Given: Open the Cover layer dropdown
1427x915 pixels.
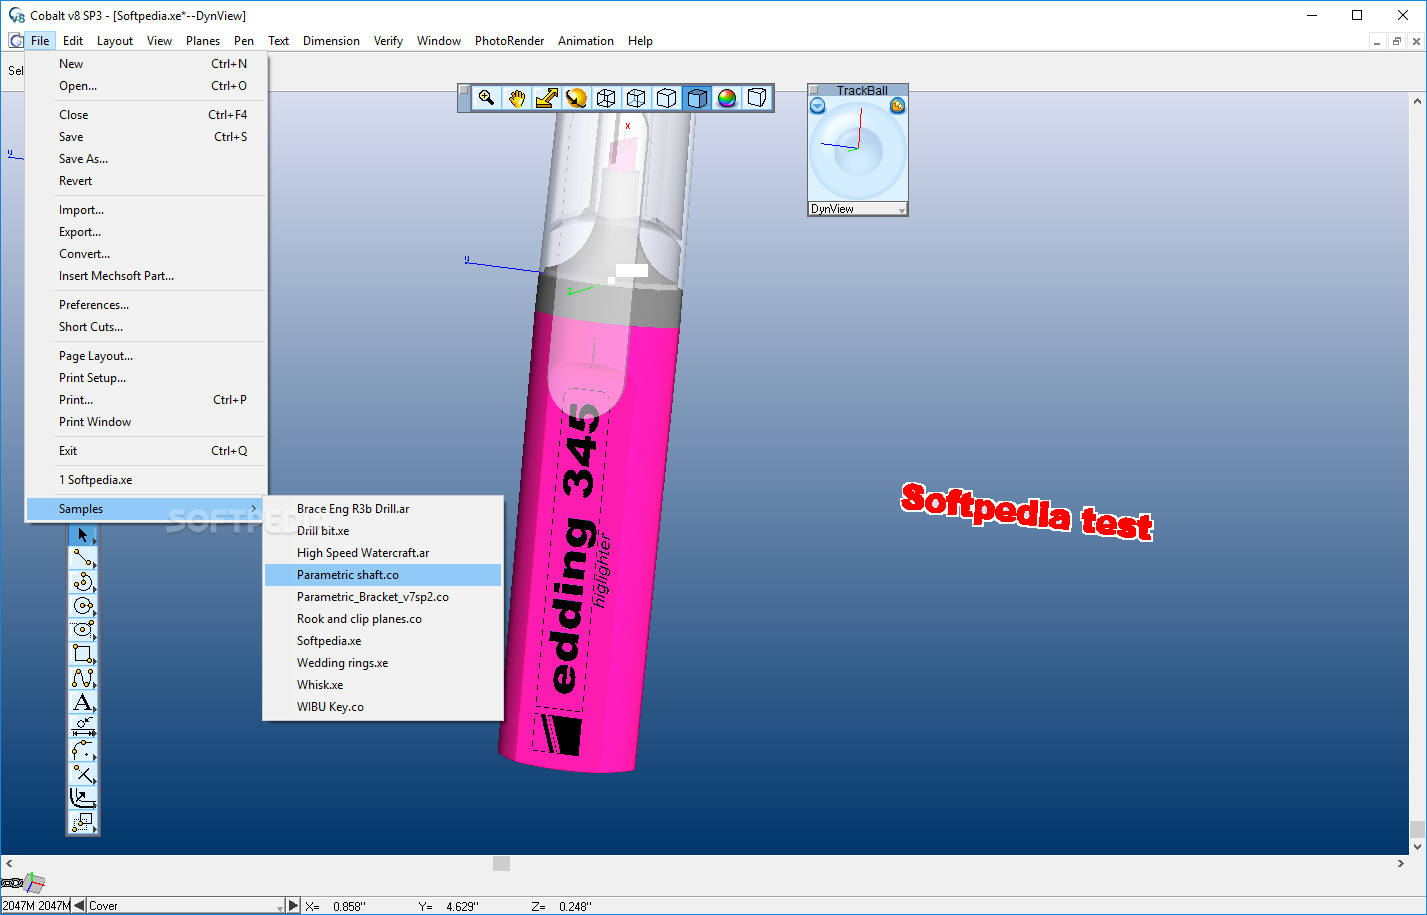Looking at the screenshot, I should click(x=186, y=906).
